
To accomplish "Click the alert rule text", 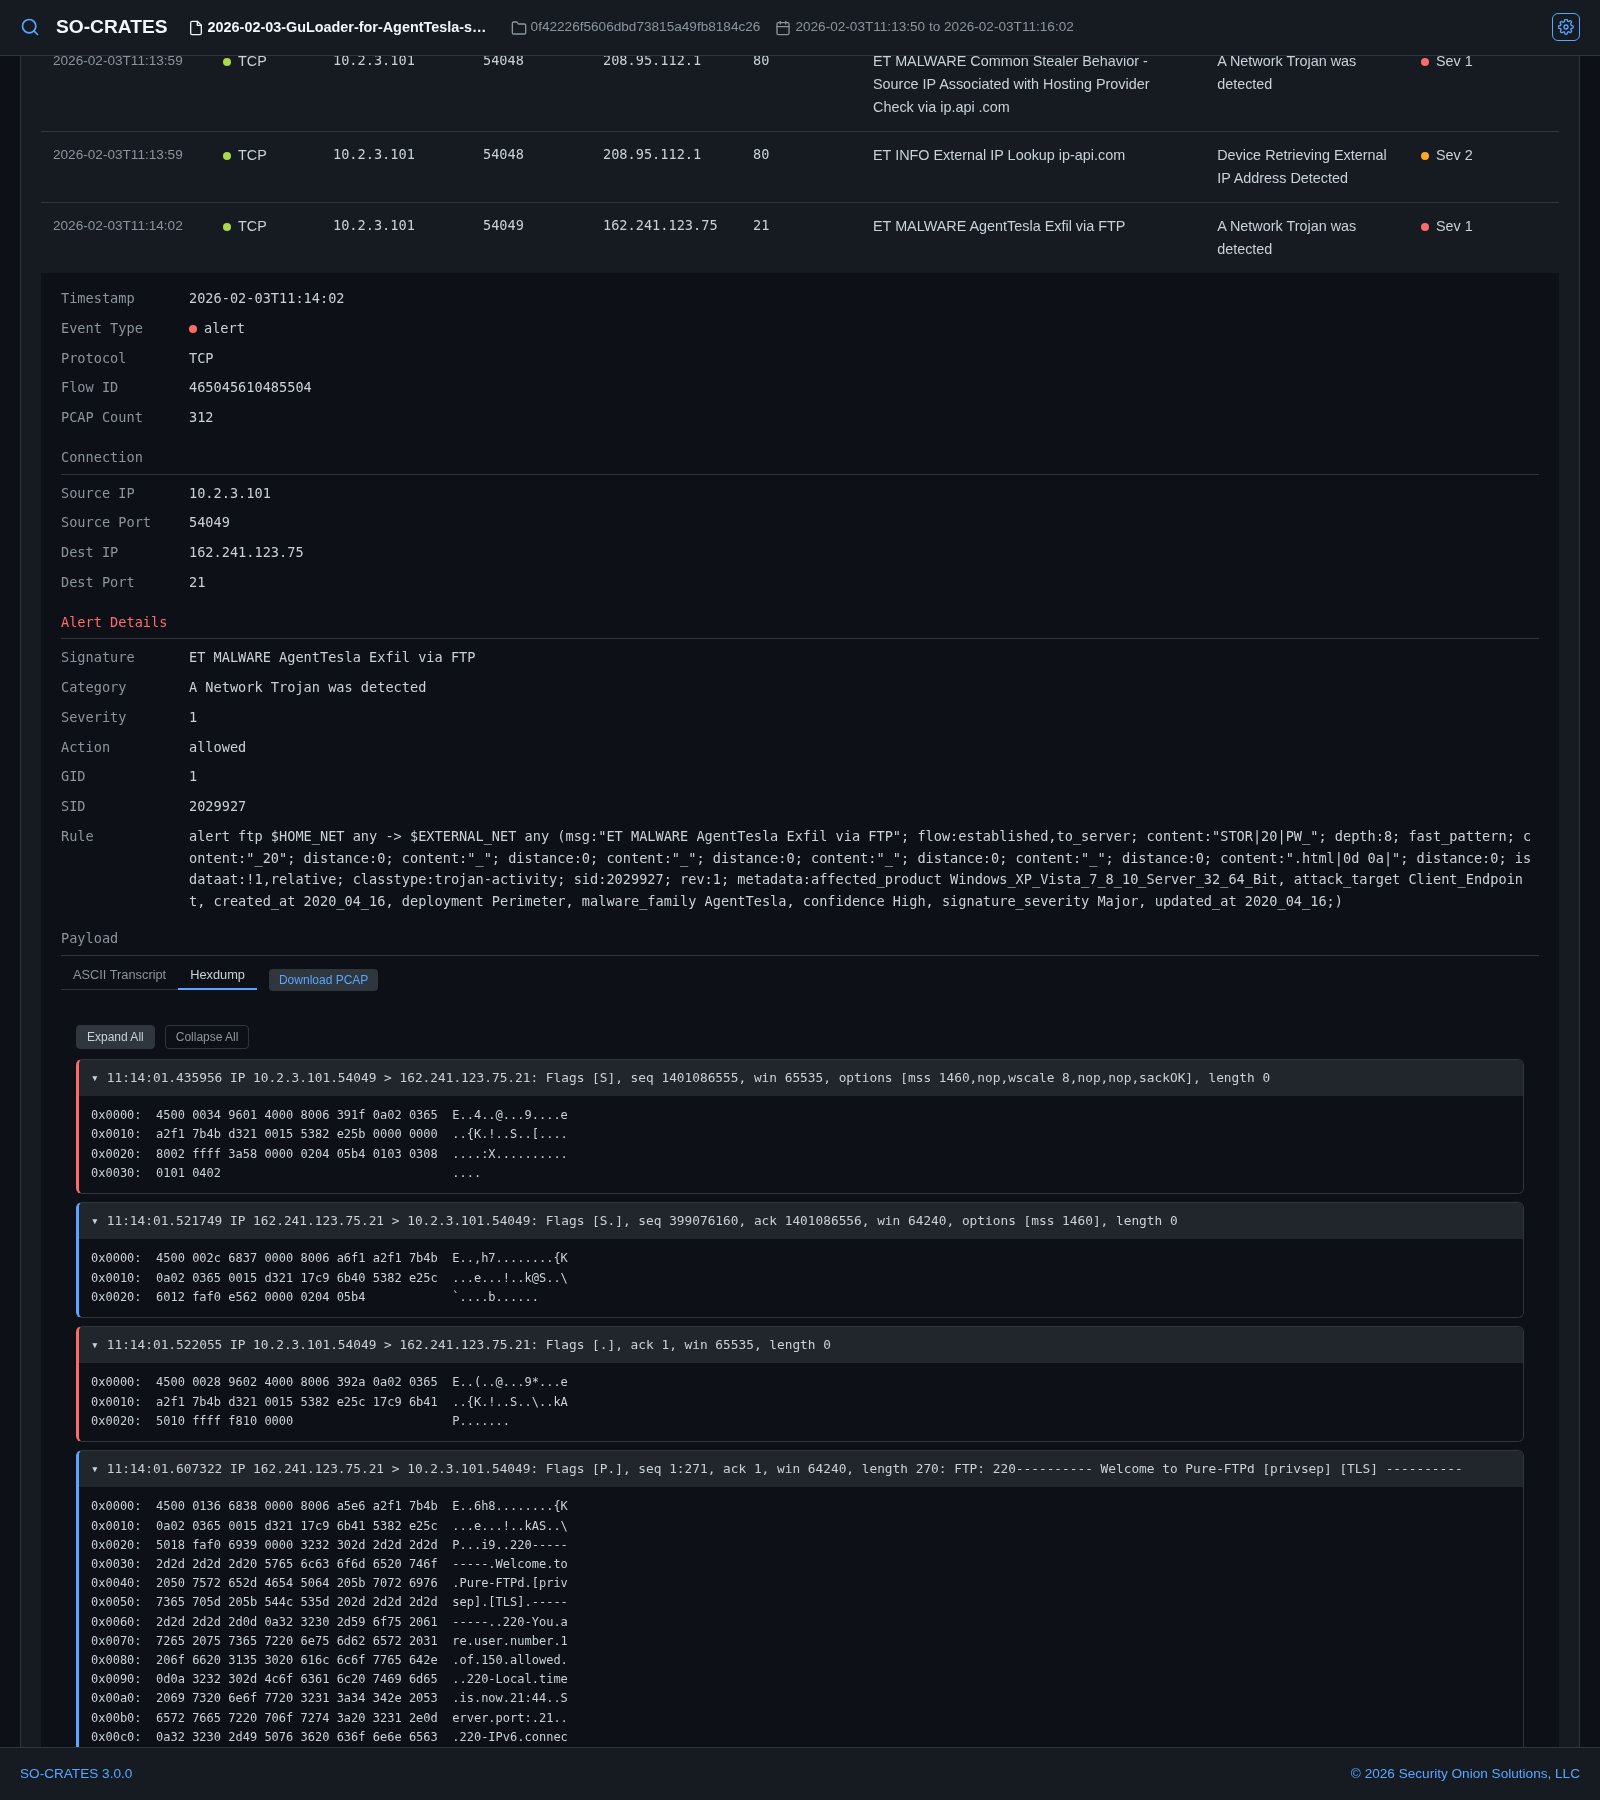I will [860, 869].
